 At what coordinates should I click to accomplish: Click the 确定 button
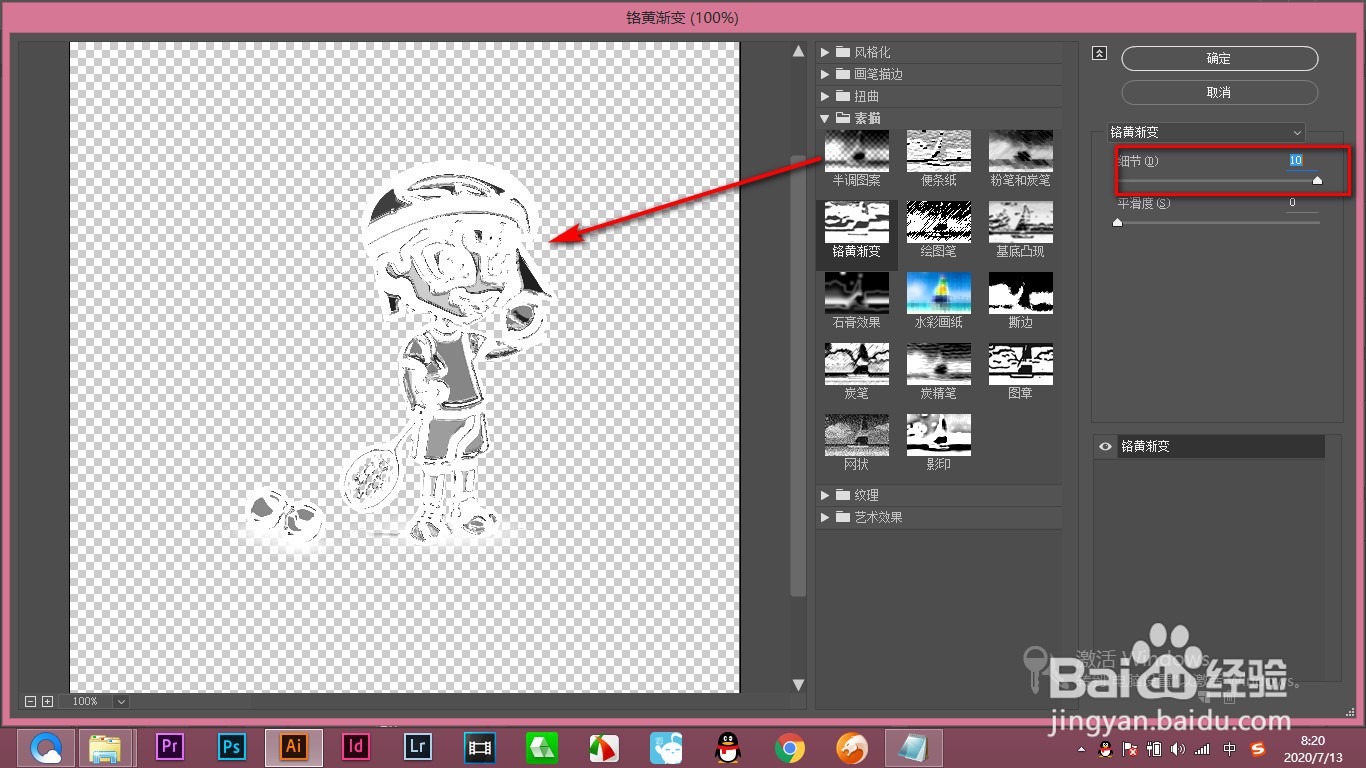tap(1219, 59)
